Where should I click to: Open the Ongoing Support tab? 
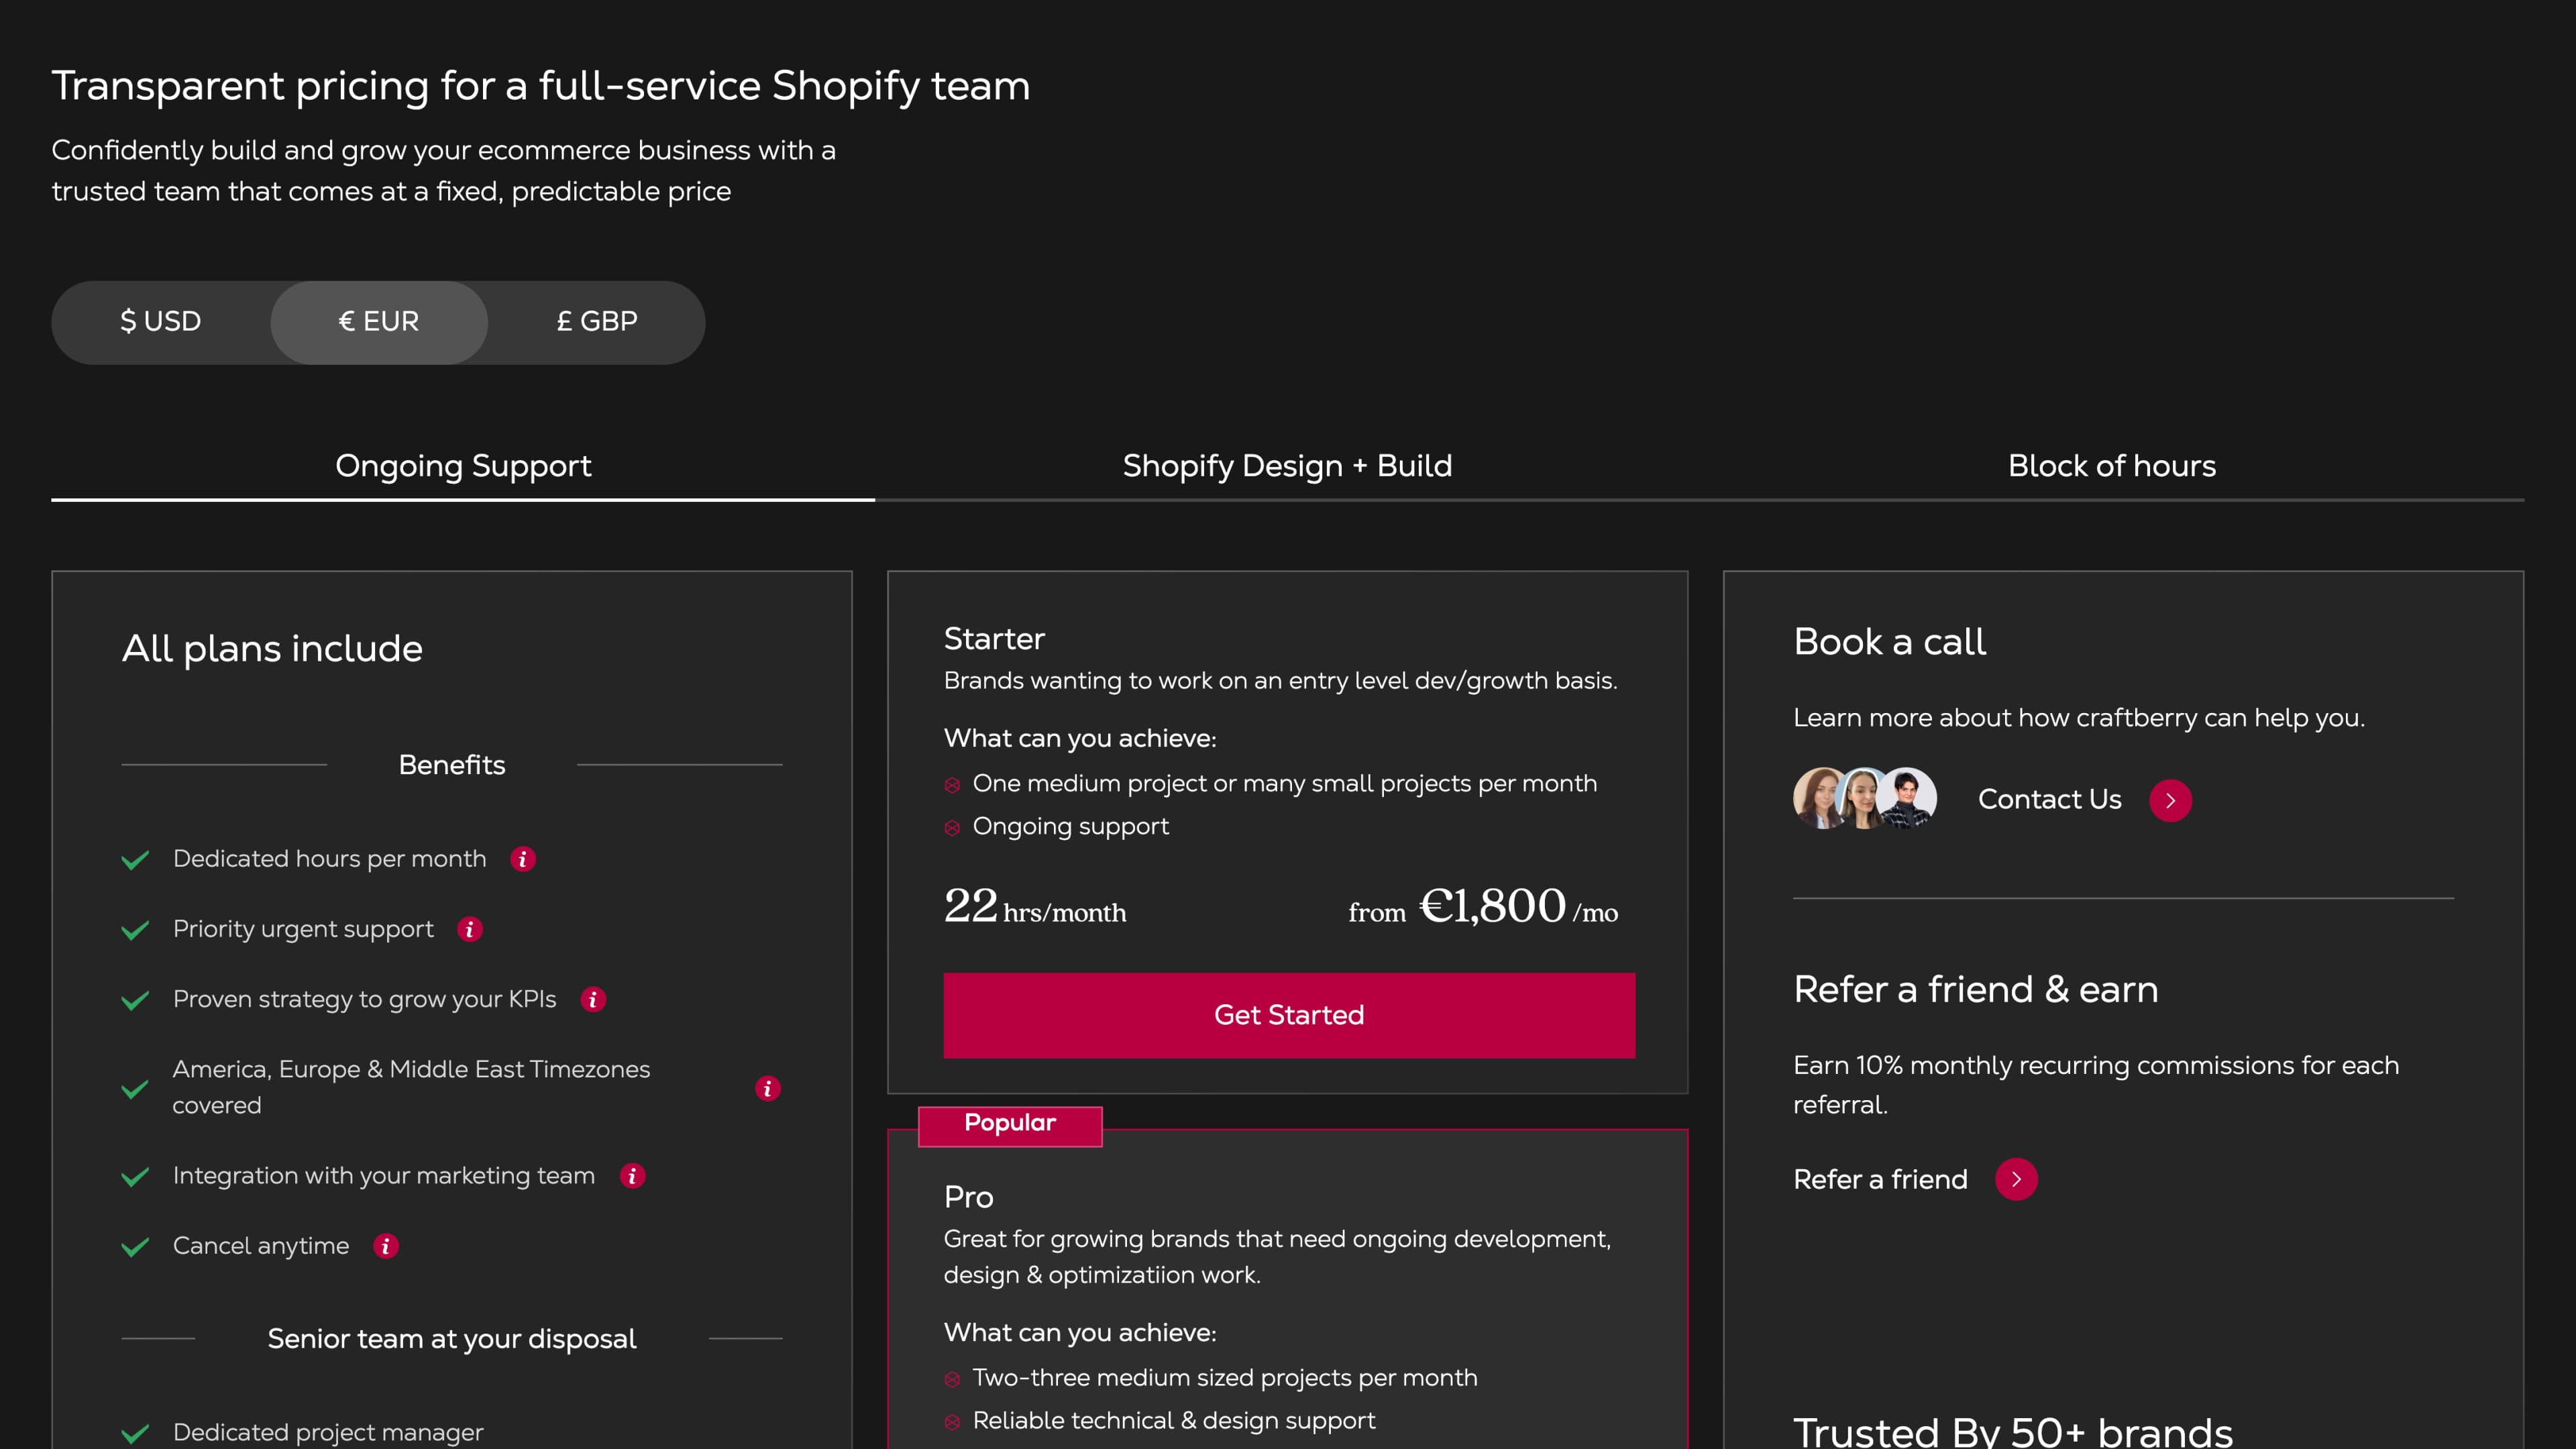463,466
